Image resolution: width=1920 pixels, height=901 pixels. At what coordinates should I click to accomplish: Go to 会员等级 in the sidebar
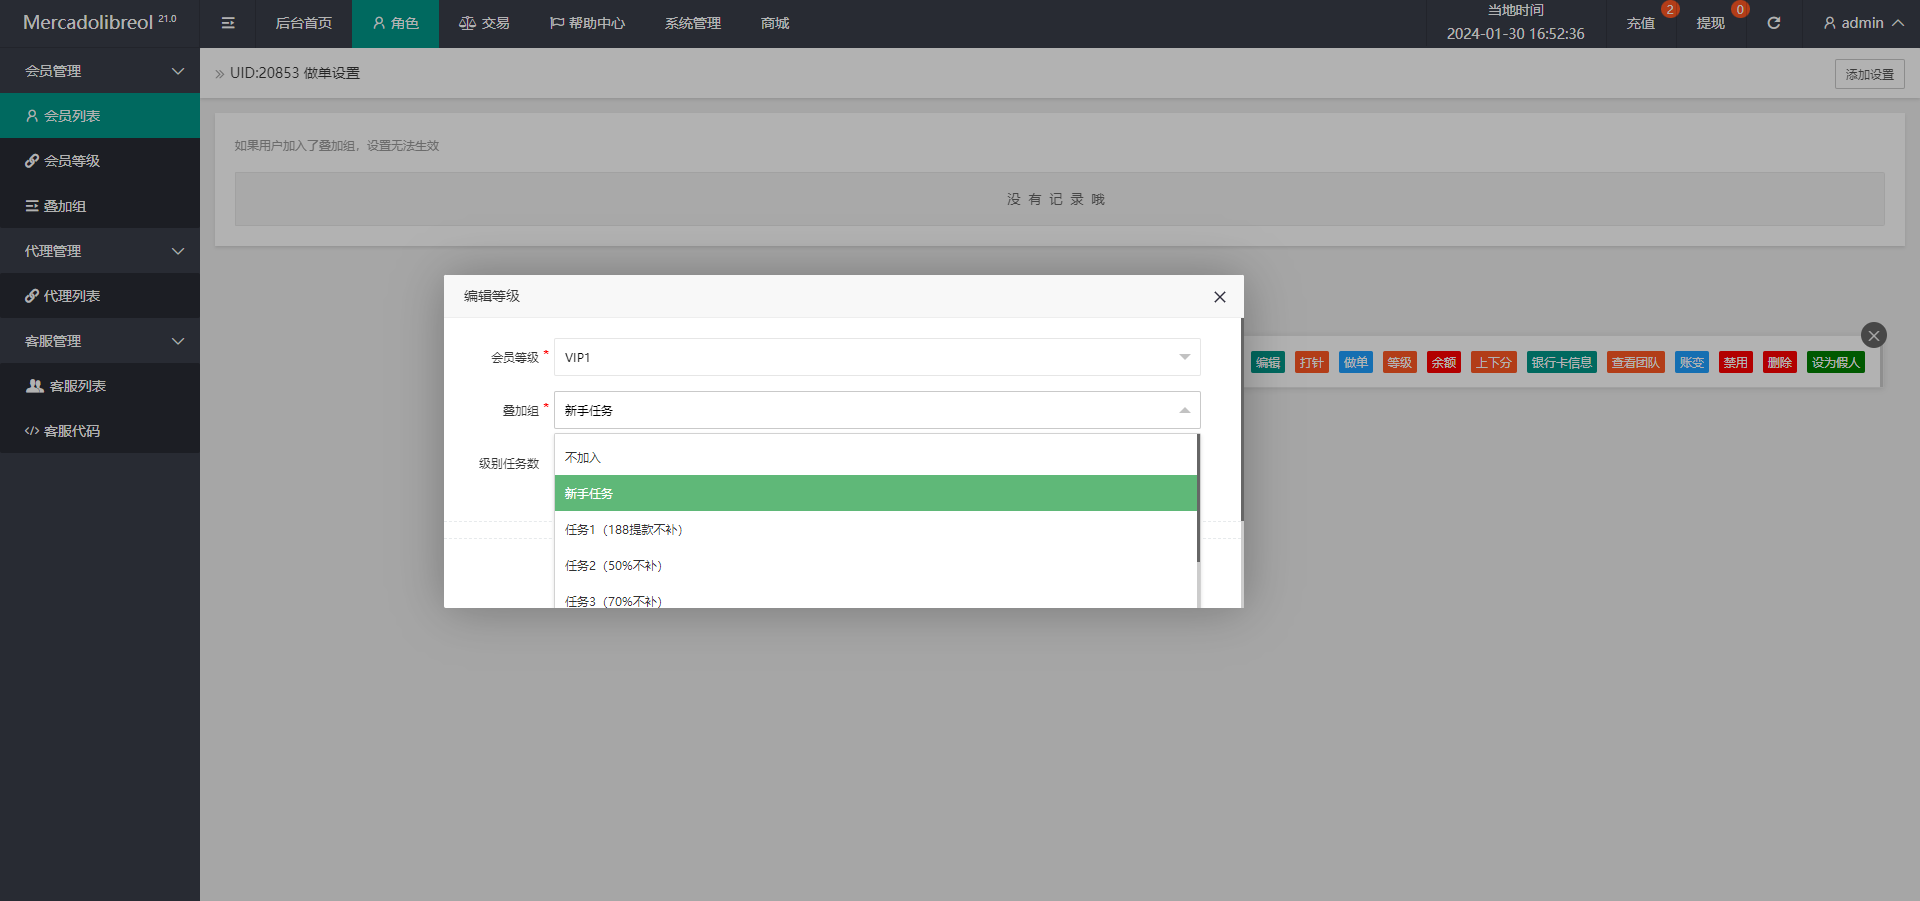coord(100,161)
